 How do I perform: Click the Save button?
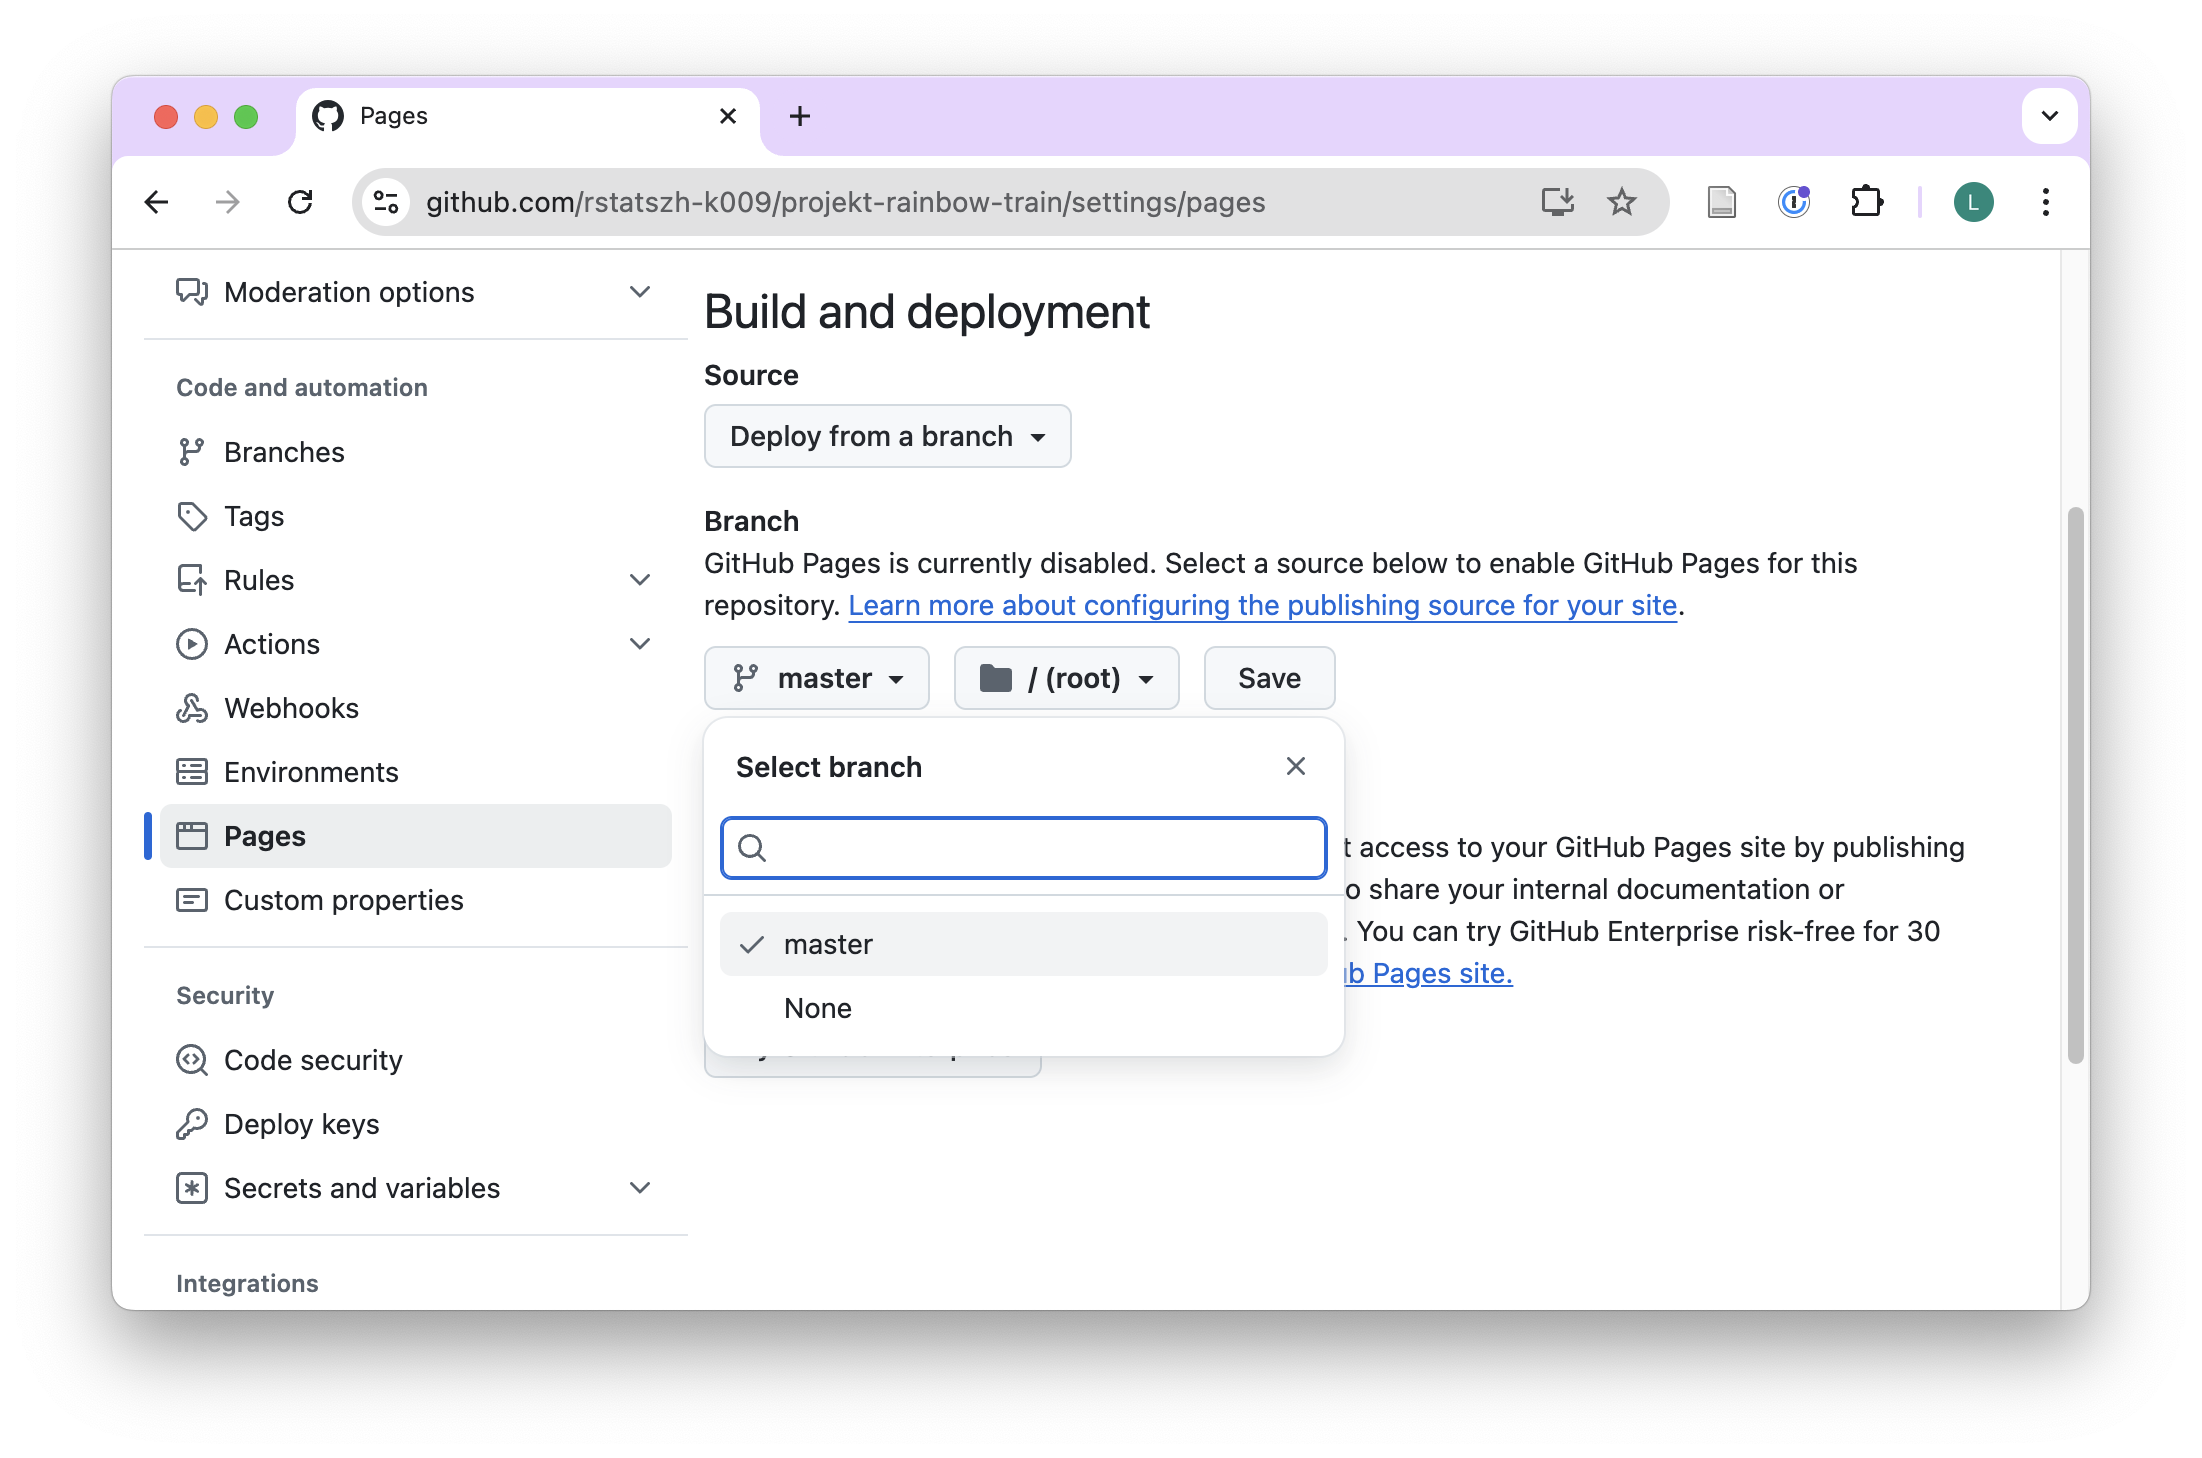click(x=1269, y=678)
